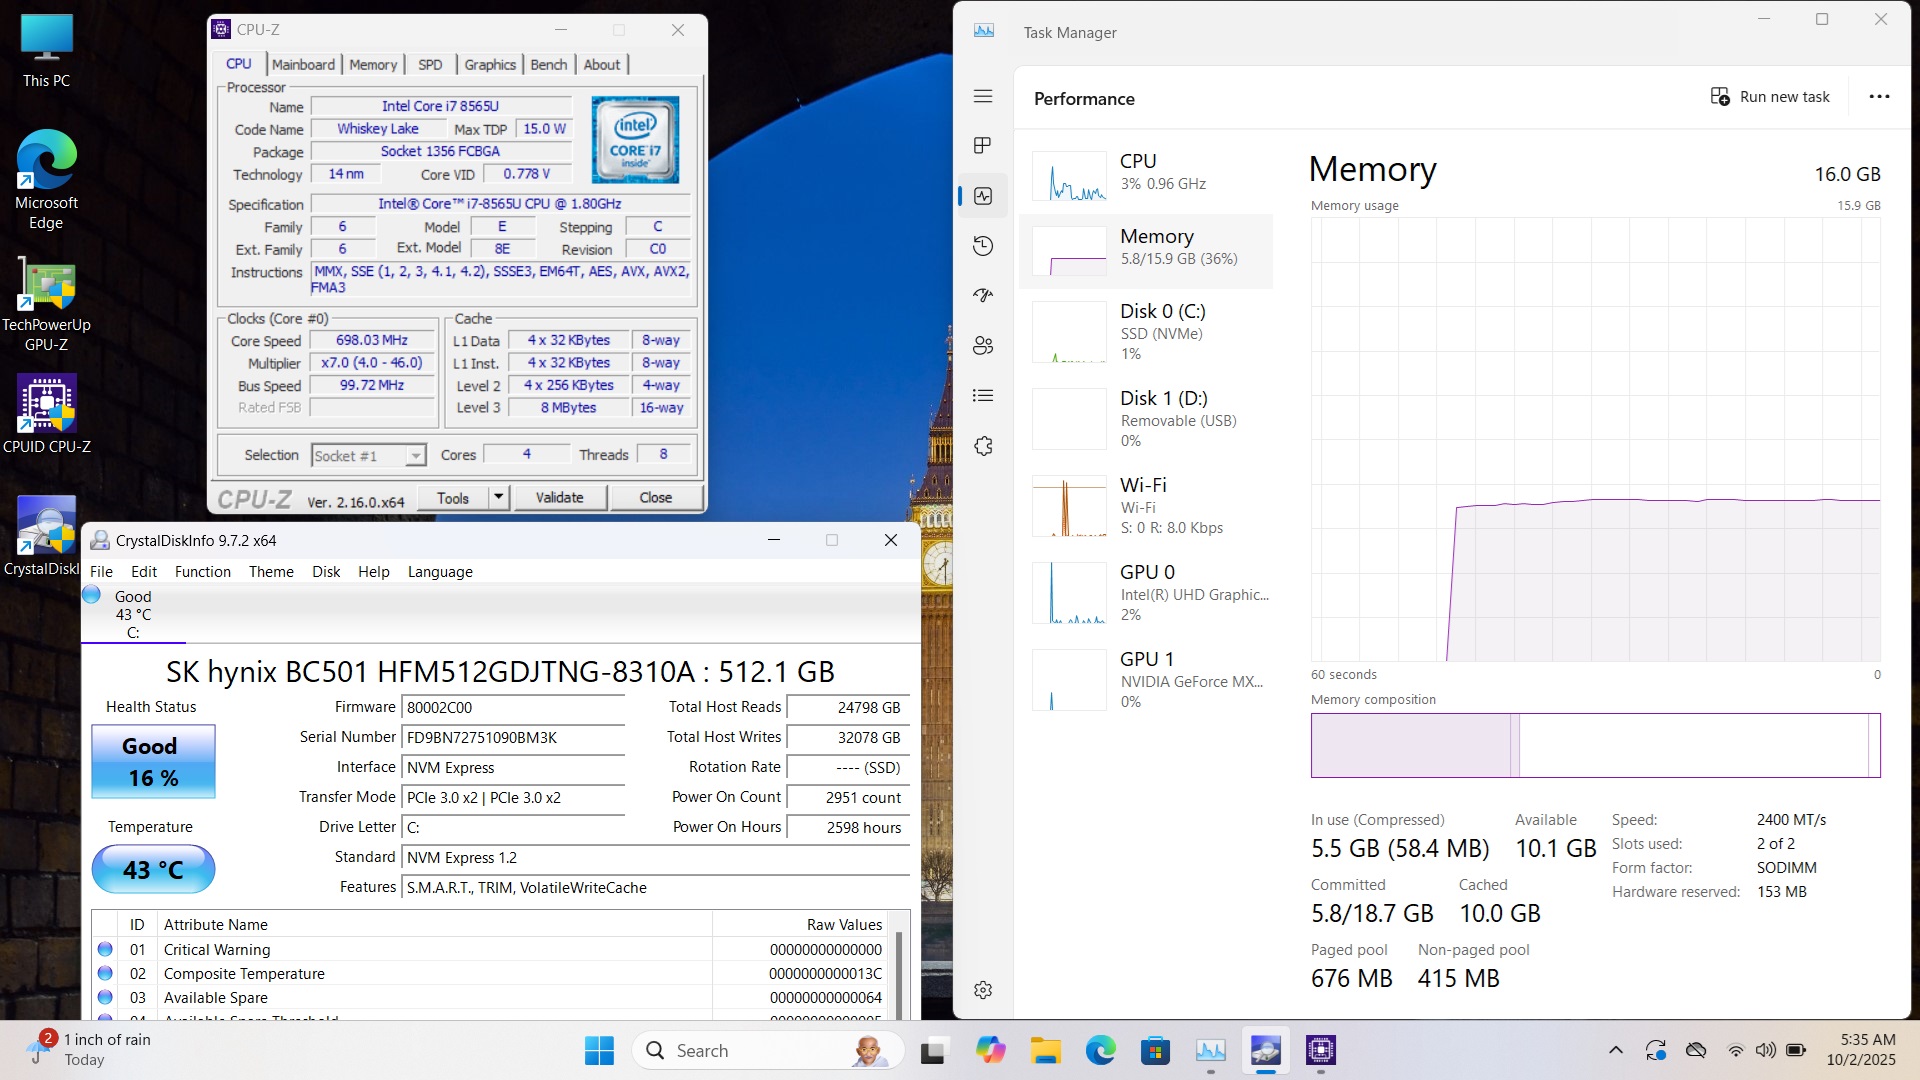Screen dimensions: 1920x1080
Task: Open Details list icon in Task Manager
Action: click(x=983, y=396)
